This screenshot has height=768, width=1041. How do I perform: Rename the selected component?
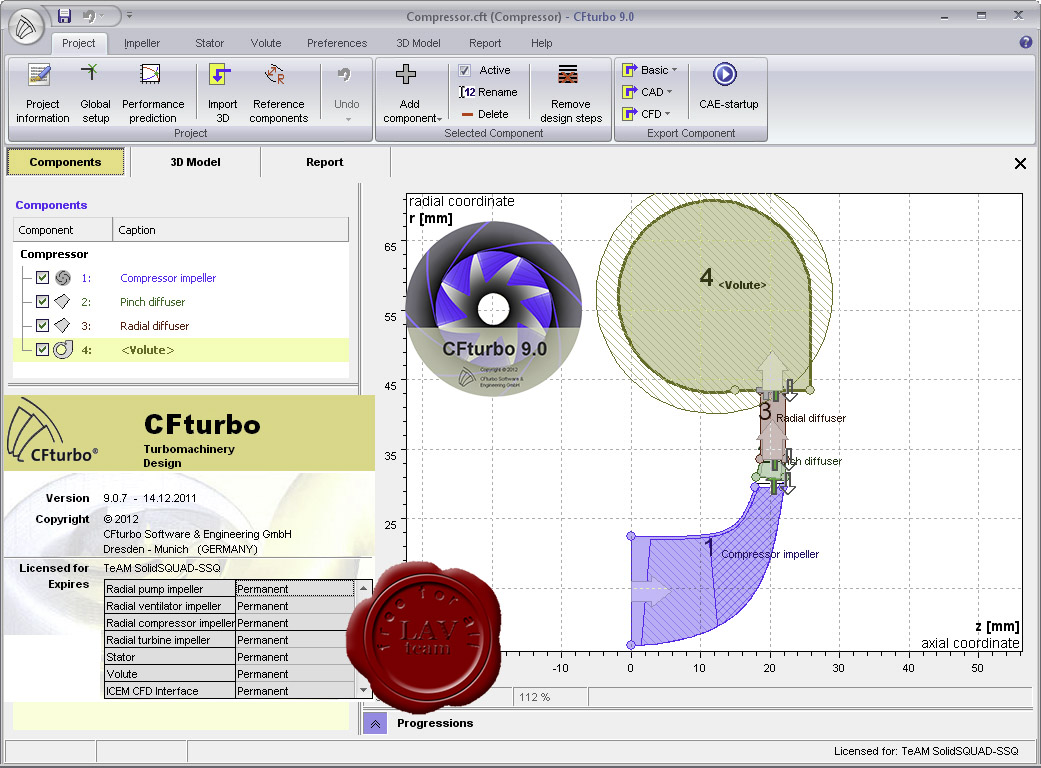[x=488, y=92]
